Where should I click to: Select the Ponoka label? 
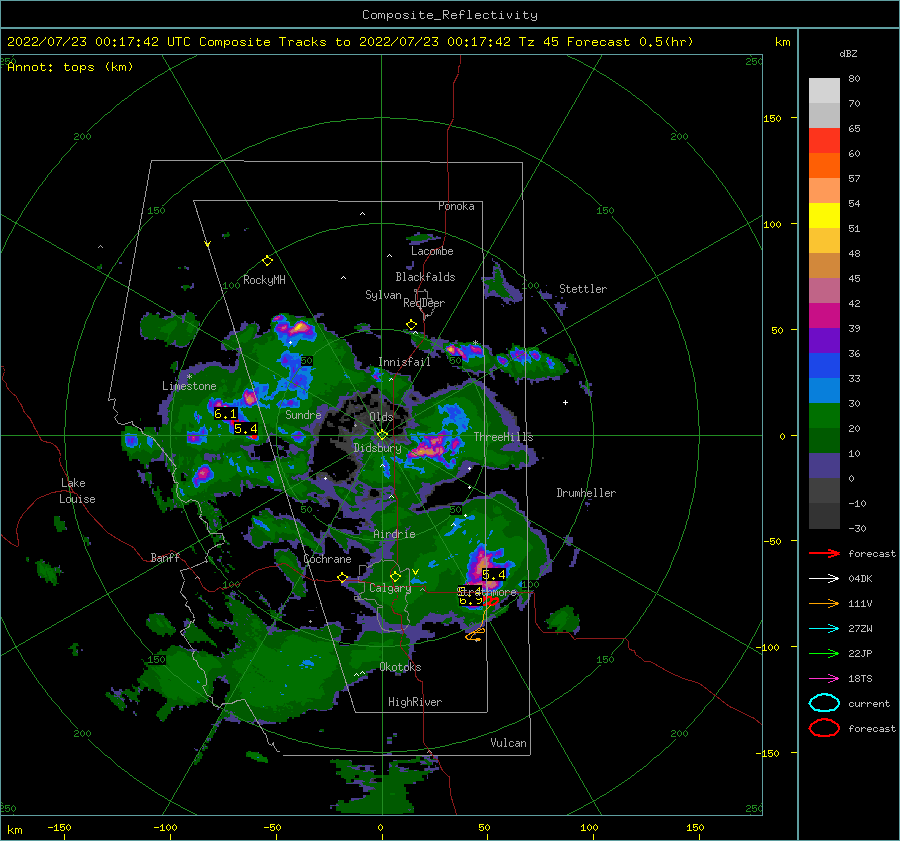click(x=456, y=206)
